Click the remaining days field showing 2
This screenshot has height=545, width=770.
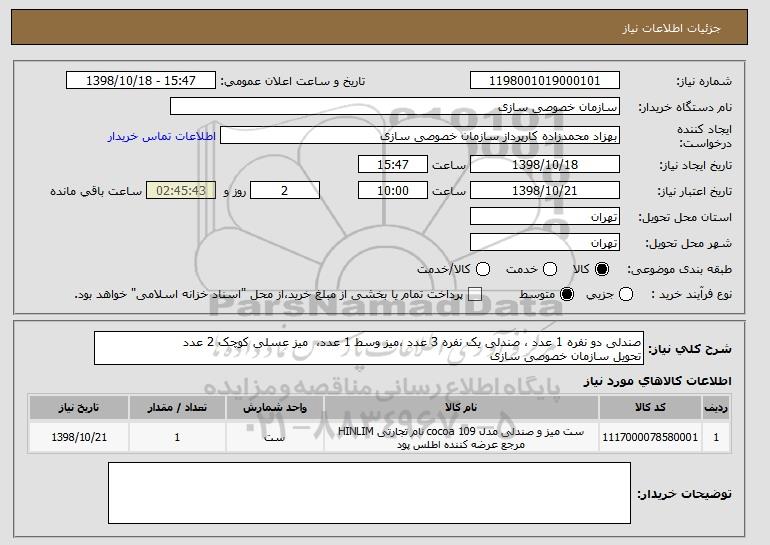[285, 191]
